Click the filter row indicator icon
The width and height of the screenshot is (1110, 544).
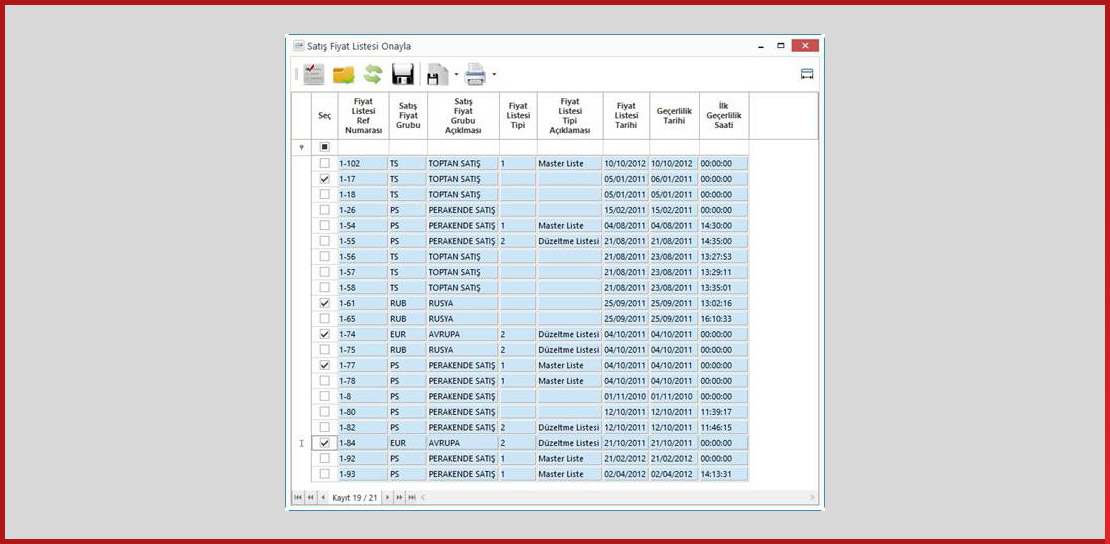[x=302, y=147]
